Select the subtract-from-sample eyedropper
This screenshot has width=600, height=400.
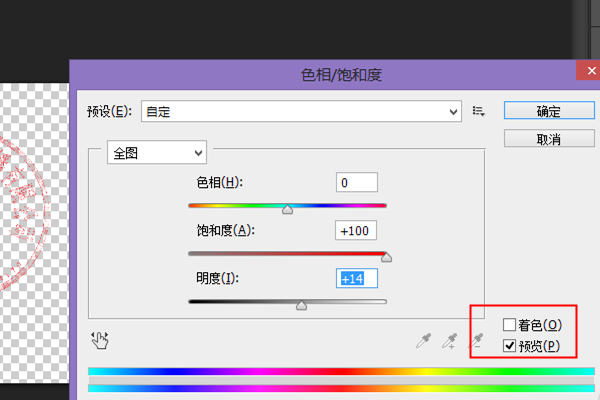[x=476, y=340]
